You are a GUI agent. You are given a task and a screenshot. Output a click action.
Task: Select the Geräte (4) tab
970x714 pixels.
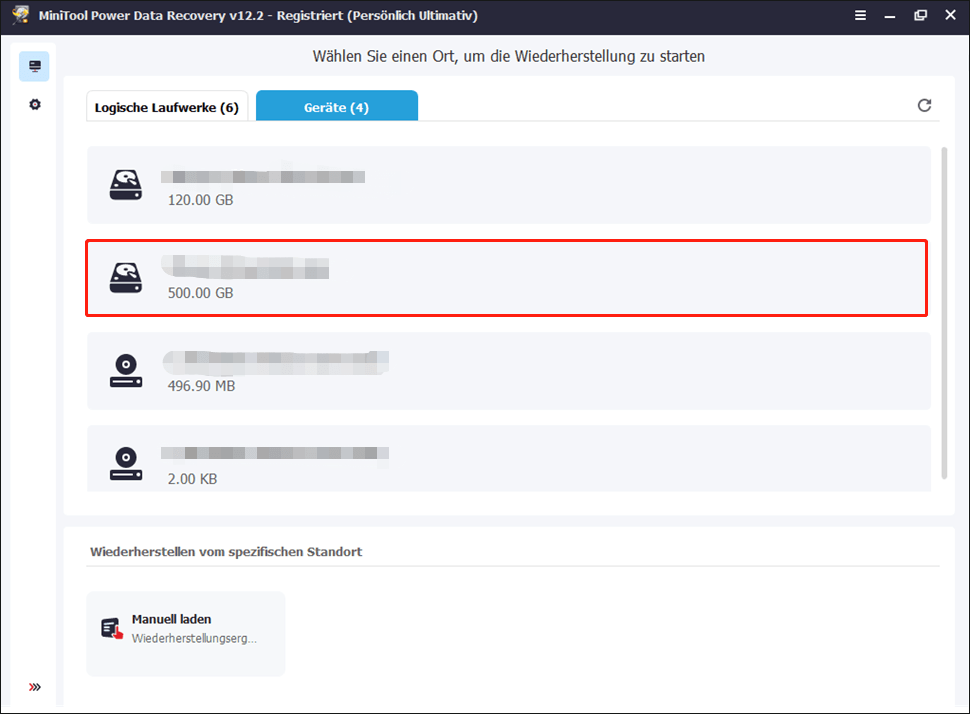337,107
